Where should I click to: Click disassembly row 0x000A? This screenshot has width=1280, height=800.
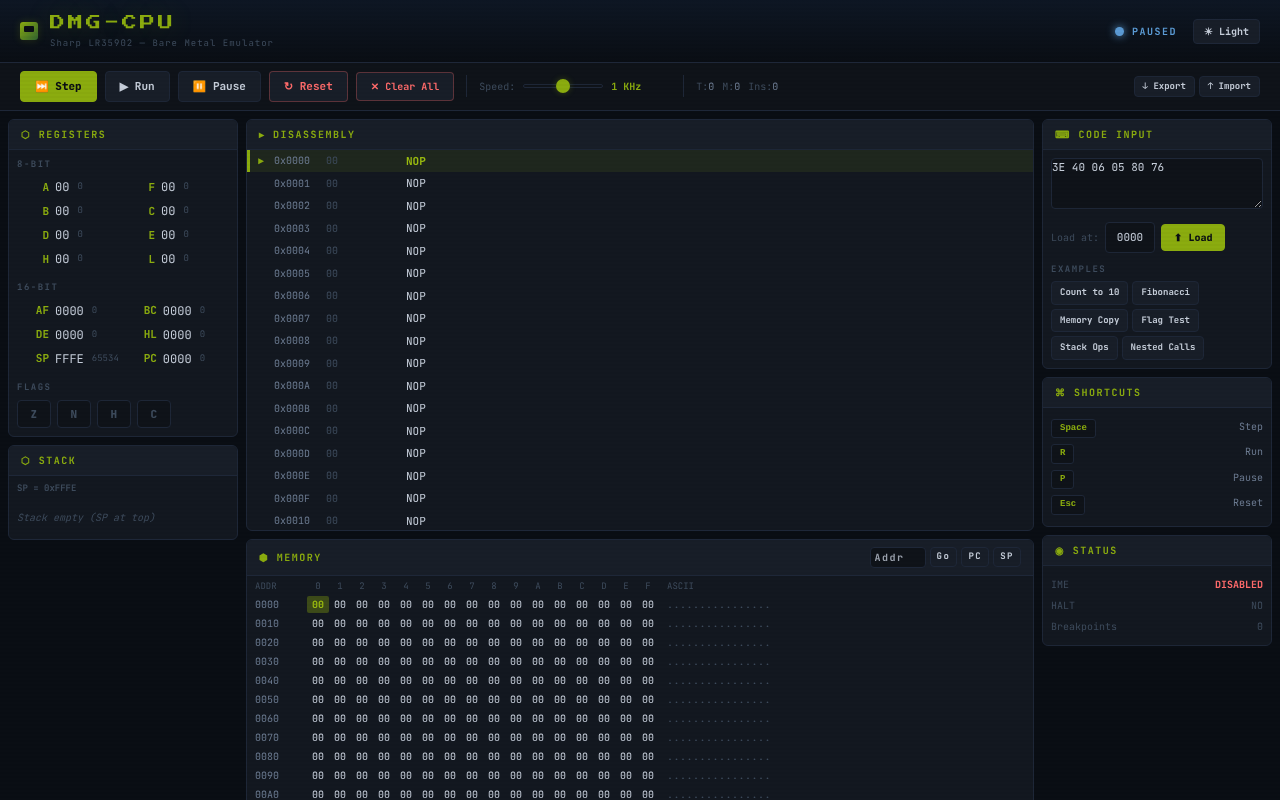point(640,386)
